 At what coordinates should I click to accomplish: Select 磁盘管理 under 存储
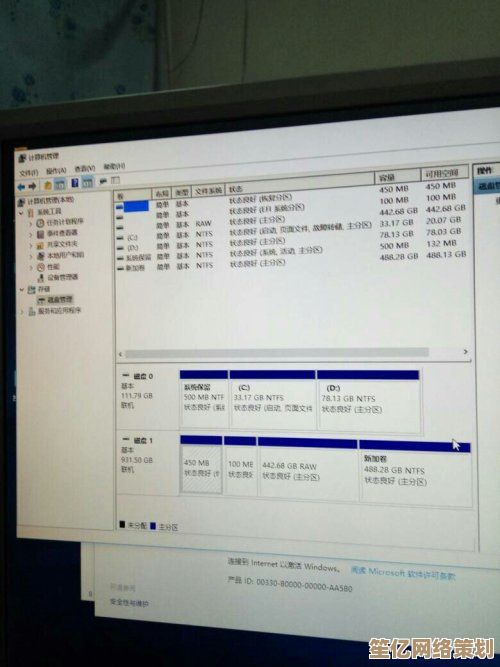[x=55, y=300]
